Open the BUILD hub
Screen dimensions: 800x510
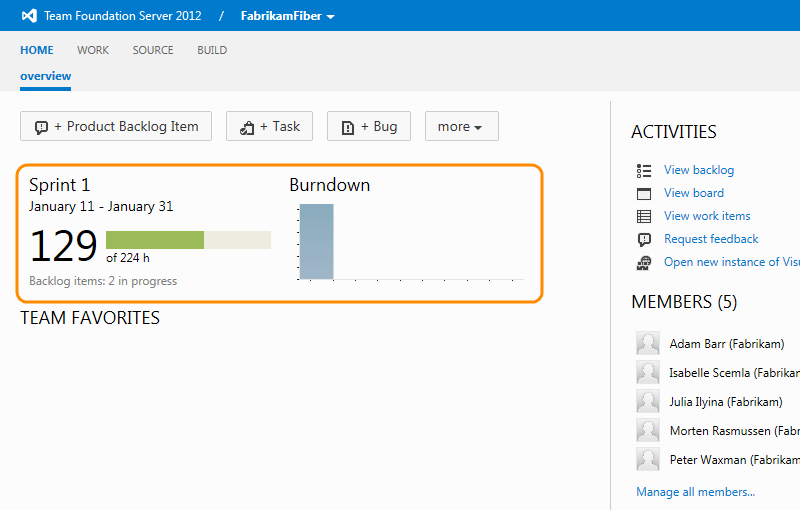212,50
